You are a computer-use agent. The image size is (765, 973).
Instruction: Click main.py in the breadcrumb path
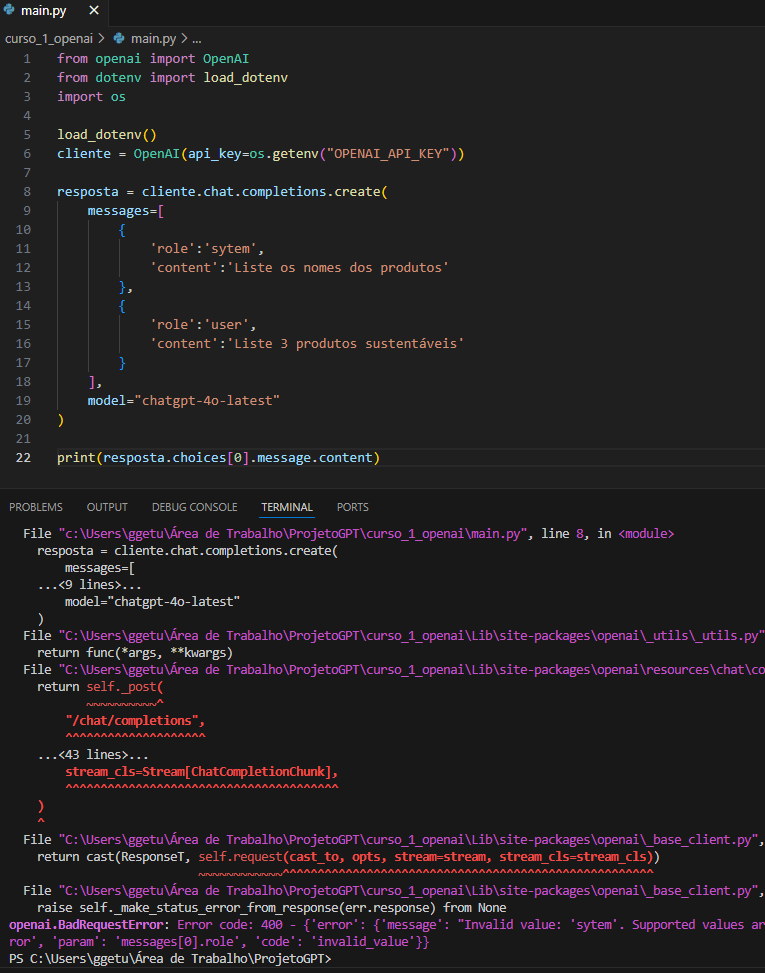coord(154,38)
